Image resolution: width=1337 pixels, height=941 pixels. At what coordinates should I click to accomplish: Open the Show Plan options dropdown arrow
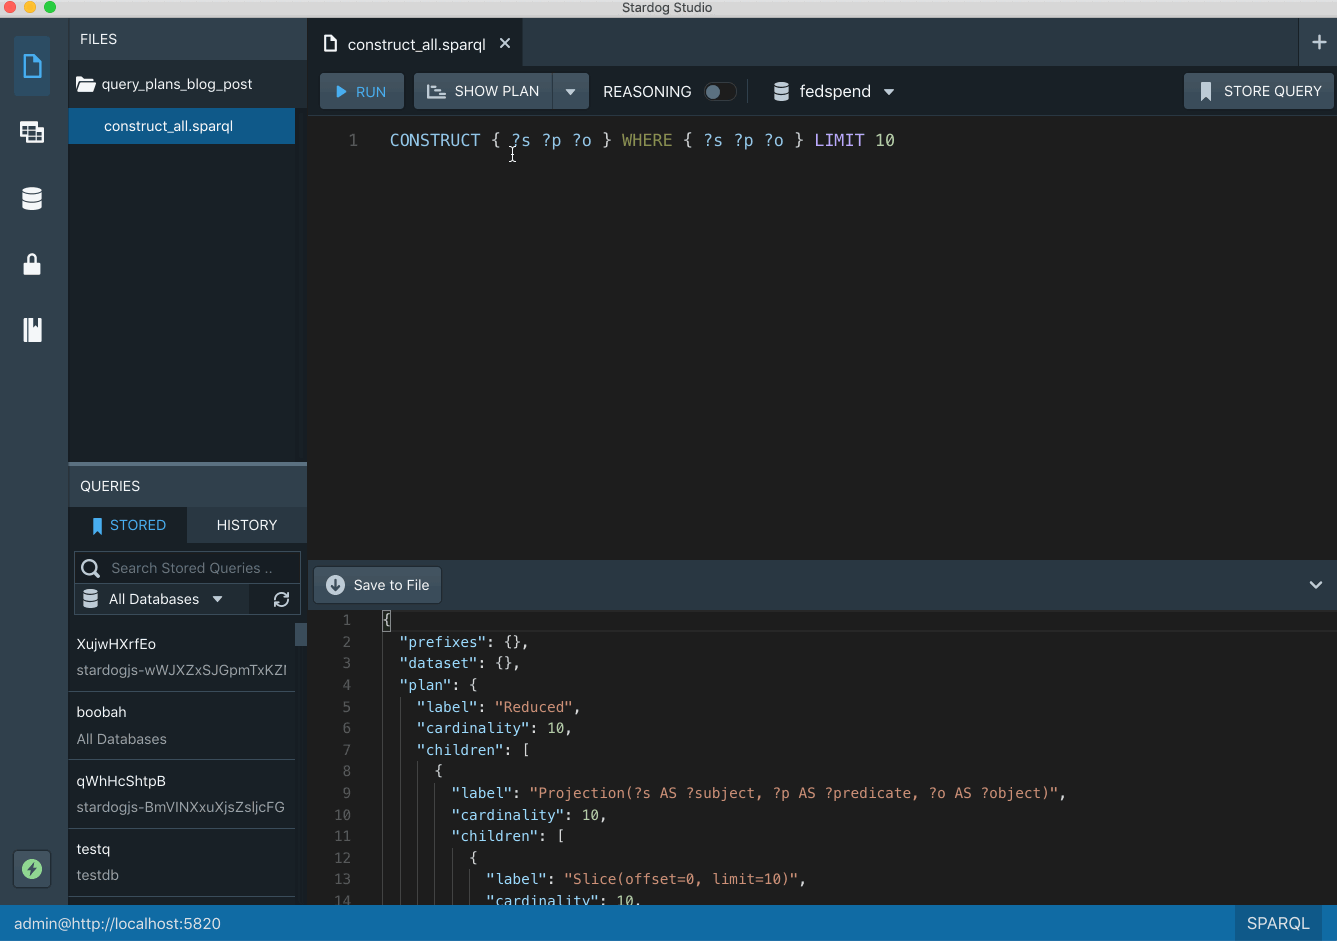pyautogui.click(x=570, y=92)
